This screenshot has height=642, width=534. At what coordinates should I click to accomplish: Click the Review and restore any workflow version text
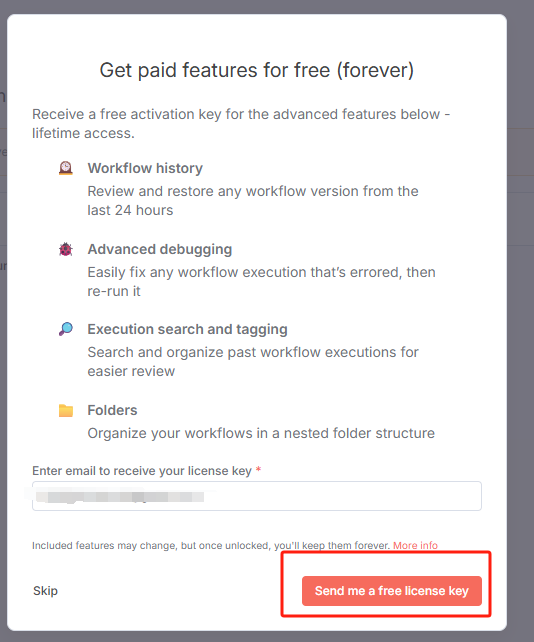[253, 201]
